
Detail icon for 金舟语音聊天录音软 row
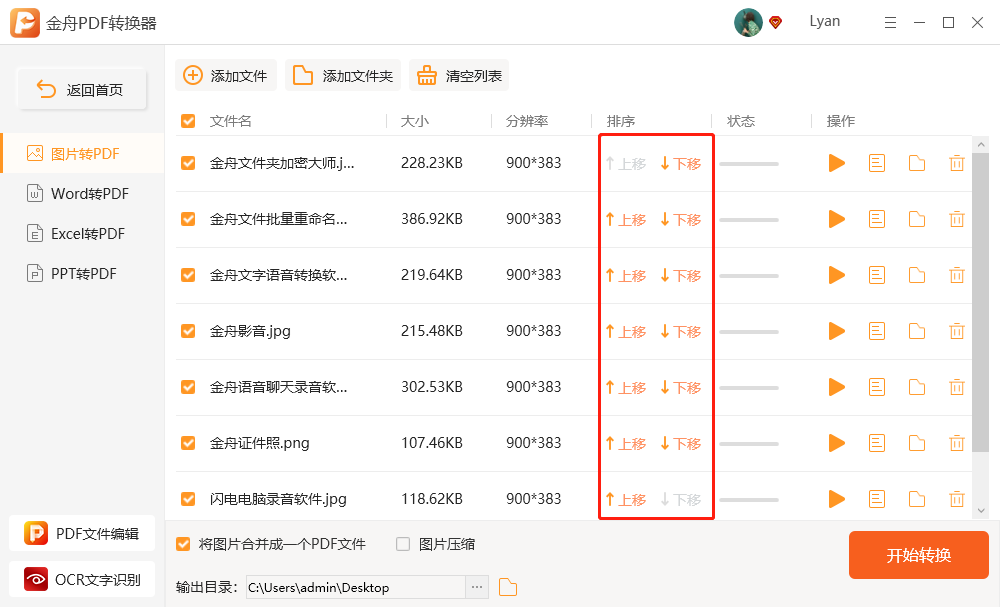coord(877,387)
